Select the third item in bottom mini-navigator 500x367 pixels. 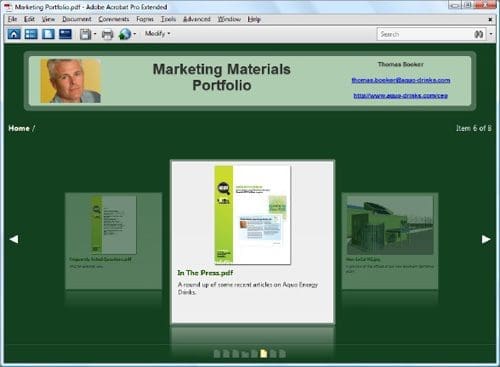pyautogui.click(x=235, y=354)
